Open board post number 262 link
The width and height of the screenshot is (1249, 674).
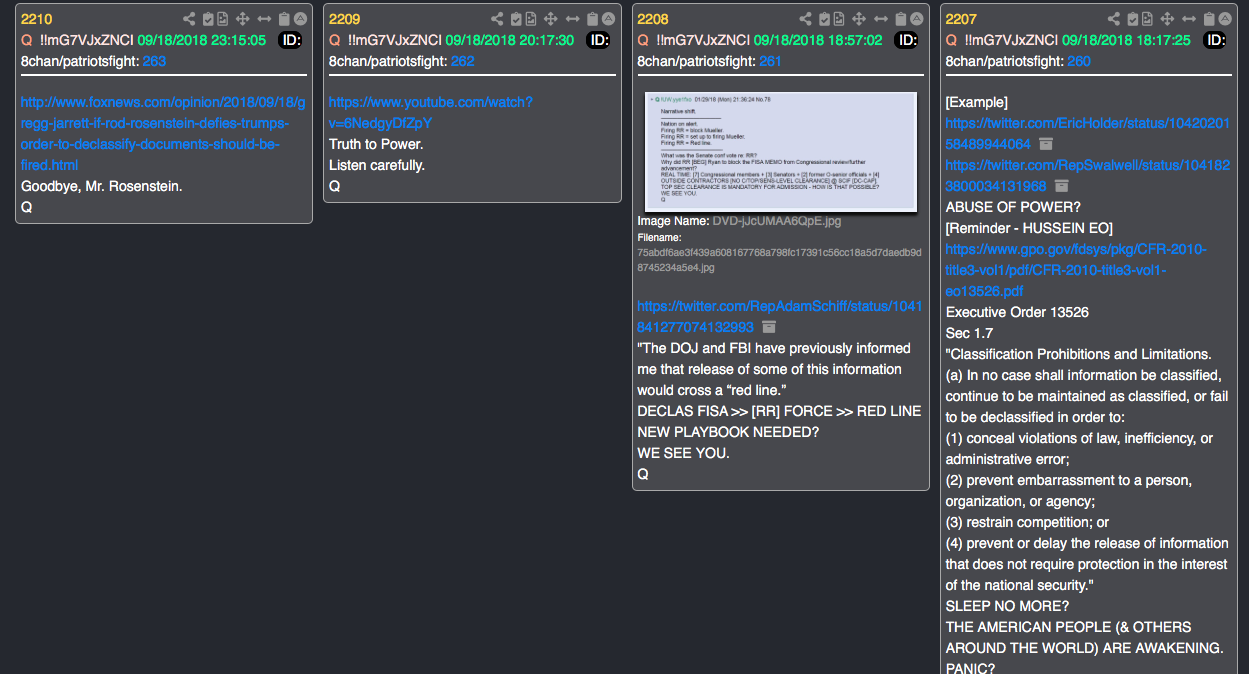coord(462,61)
